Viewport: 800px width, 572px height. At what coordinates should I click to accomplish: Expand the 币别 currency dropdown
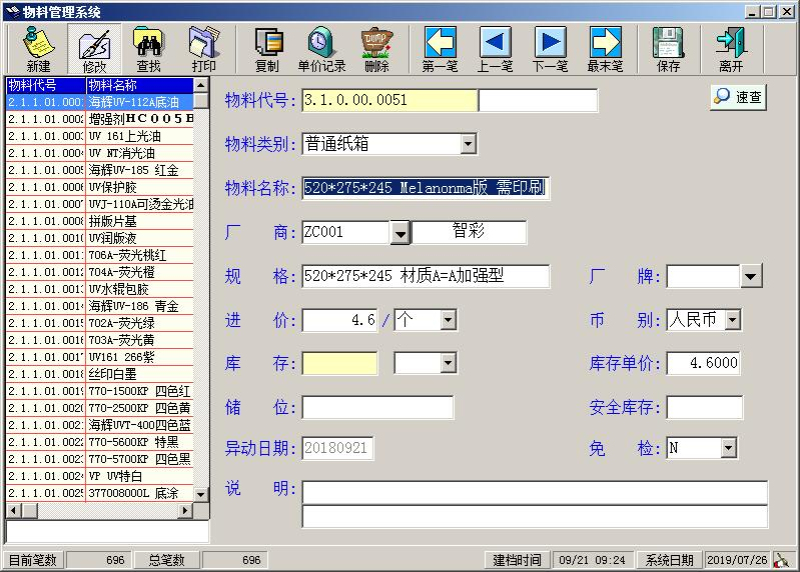(x=732, y=320)
